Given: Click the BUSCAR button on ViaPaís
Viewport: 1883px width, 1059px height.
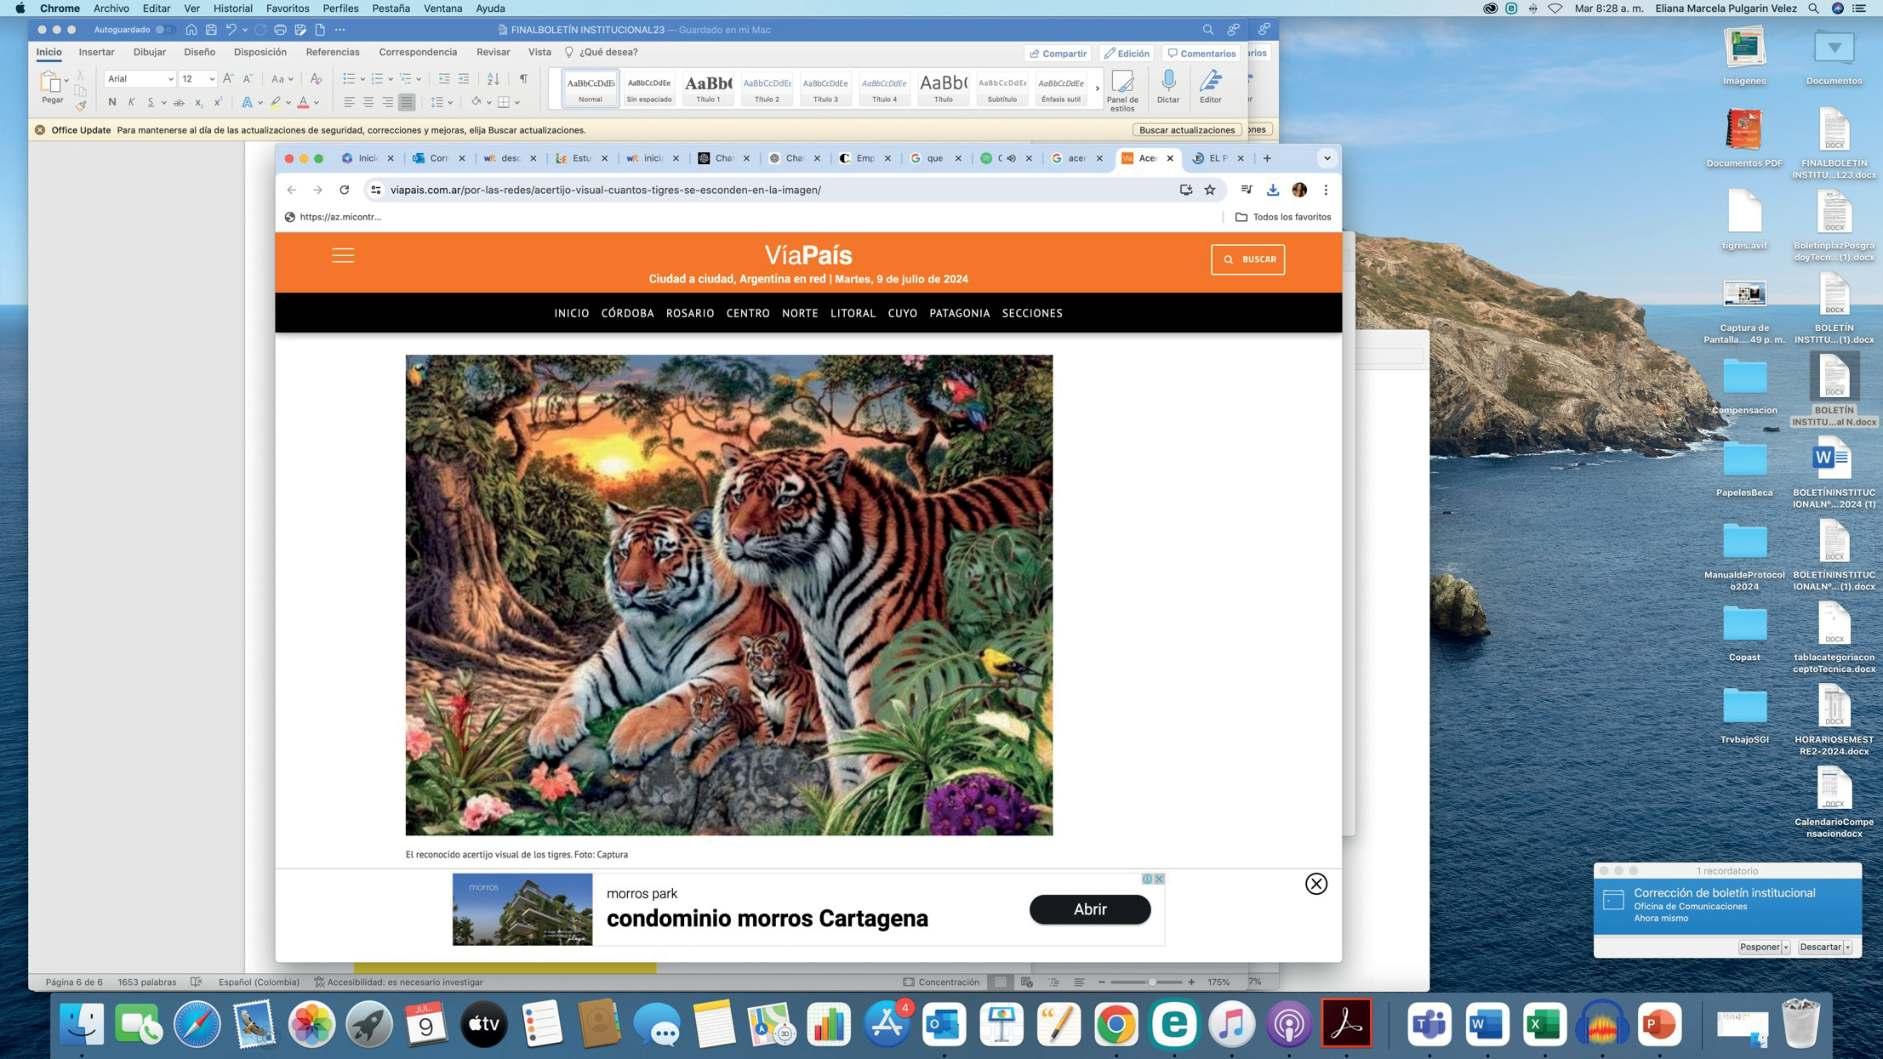Looking at the screenshot, I should (x=1248, y=259).
